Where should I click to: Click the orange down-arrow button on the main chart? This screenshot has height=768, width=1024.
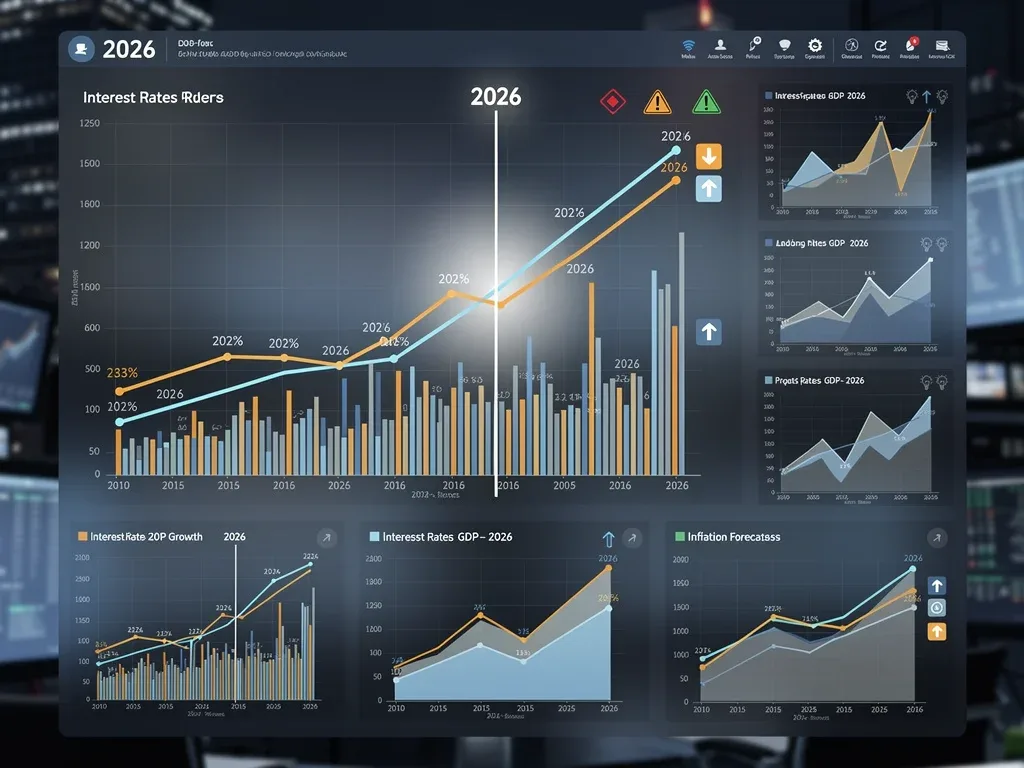click(x=709, y=157)
